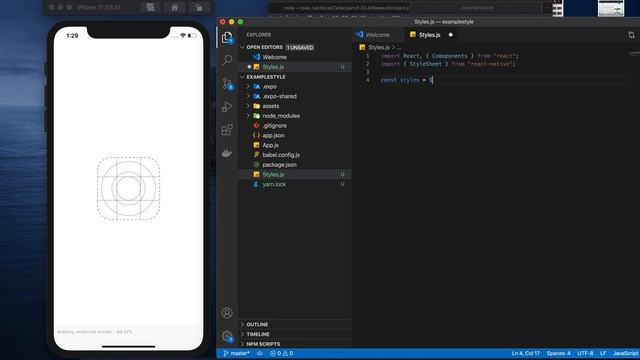Screen dimensions: 640x360
Task: Open the Extensions view
Action: pos(227,130)
